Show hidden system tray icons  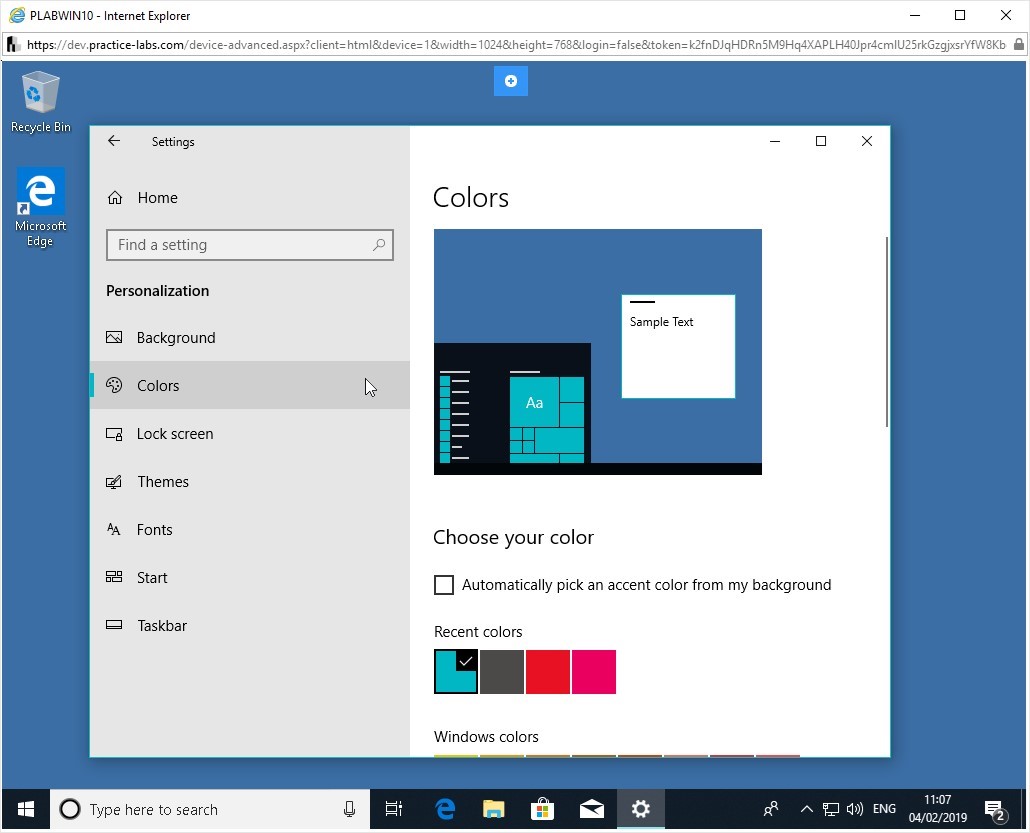point(807,809)
